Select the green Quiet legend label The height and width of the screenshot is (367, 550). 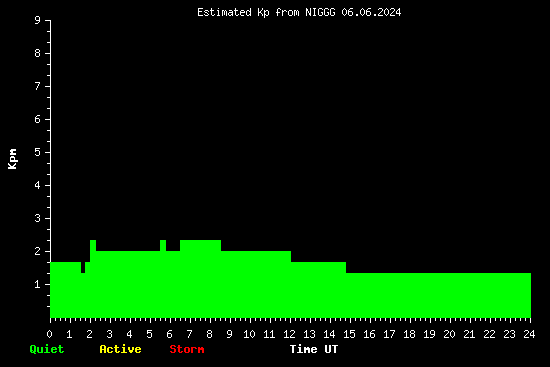coord(47,349)
